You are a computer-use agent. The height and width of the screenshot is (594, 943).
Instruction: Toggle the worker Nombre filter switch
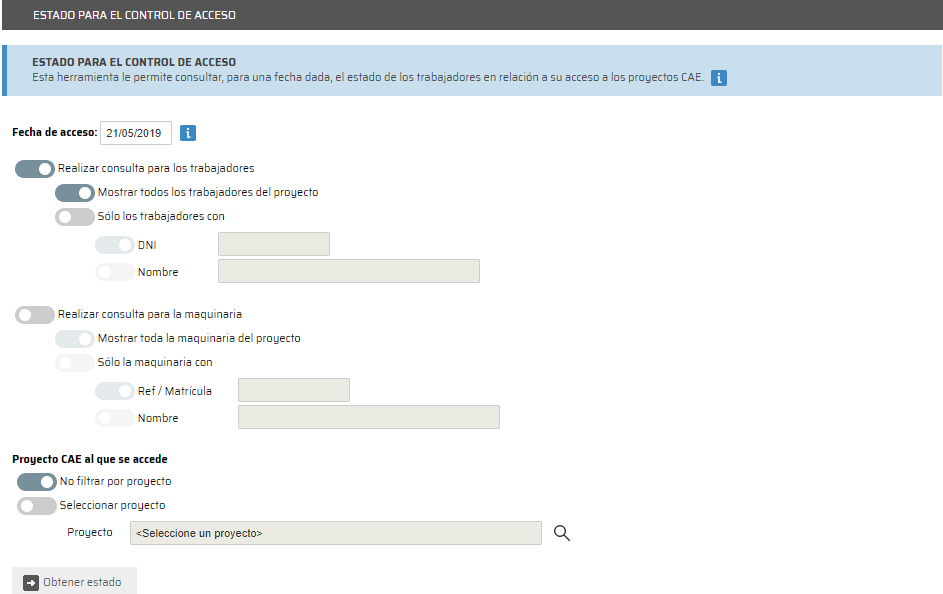coord(114,272)
